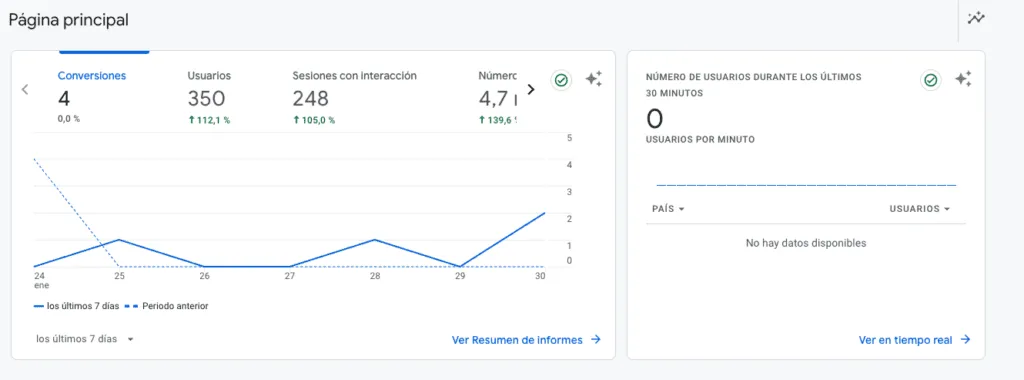The height and width of the screenshot is (380, 1024).
Task: Click the 0,0 % conversions change text
Action: (69, 119)
